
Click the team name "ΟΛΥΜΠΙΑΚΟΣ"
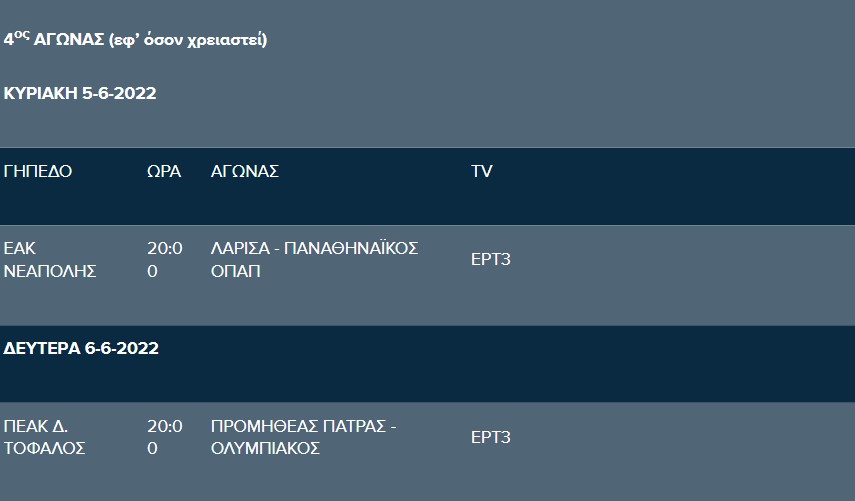click(x=265, y=448)
